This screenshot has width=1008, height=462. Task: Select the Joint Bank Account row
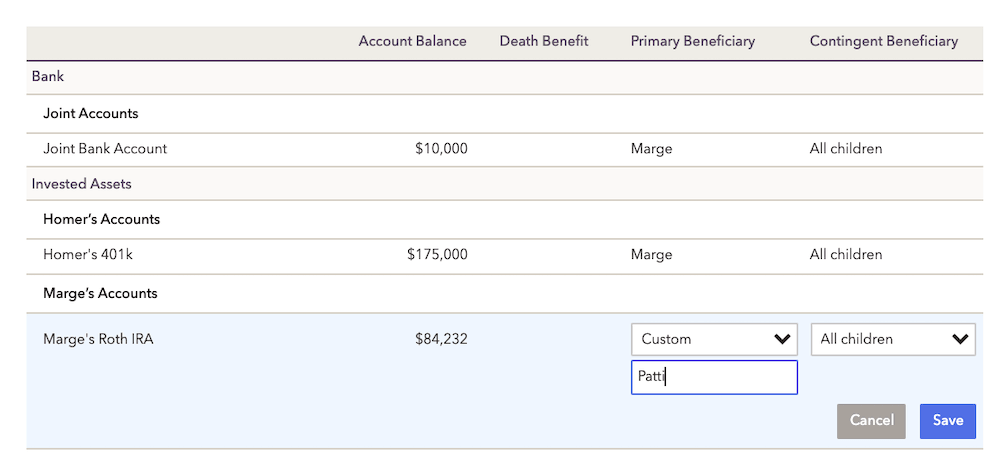pyautogui.click(x=505, y=150)
